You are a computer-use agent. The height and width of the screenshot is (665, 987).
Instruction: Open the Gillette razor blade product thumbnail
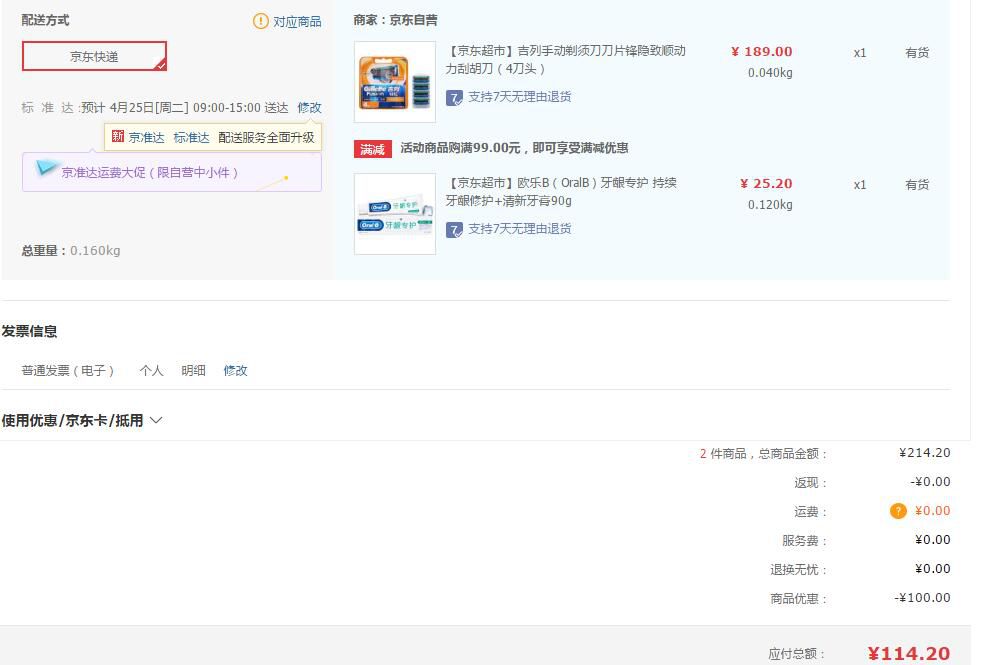pos(395,82)
